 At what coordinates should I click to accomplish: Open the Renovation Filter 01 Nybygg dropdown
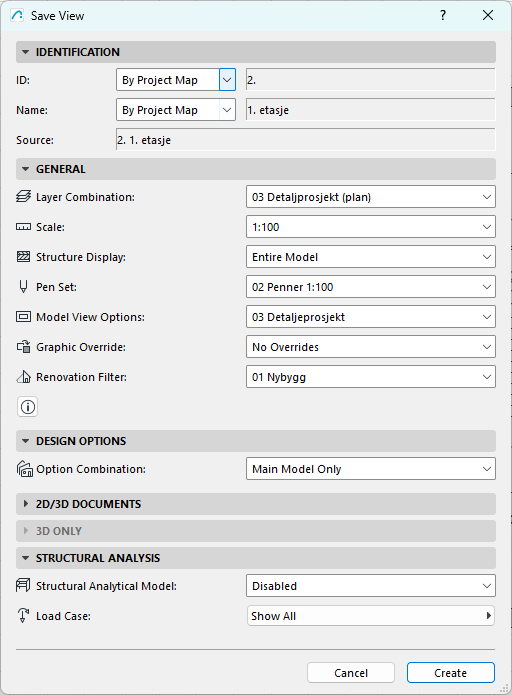click(371, 377)
